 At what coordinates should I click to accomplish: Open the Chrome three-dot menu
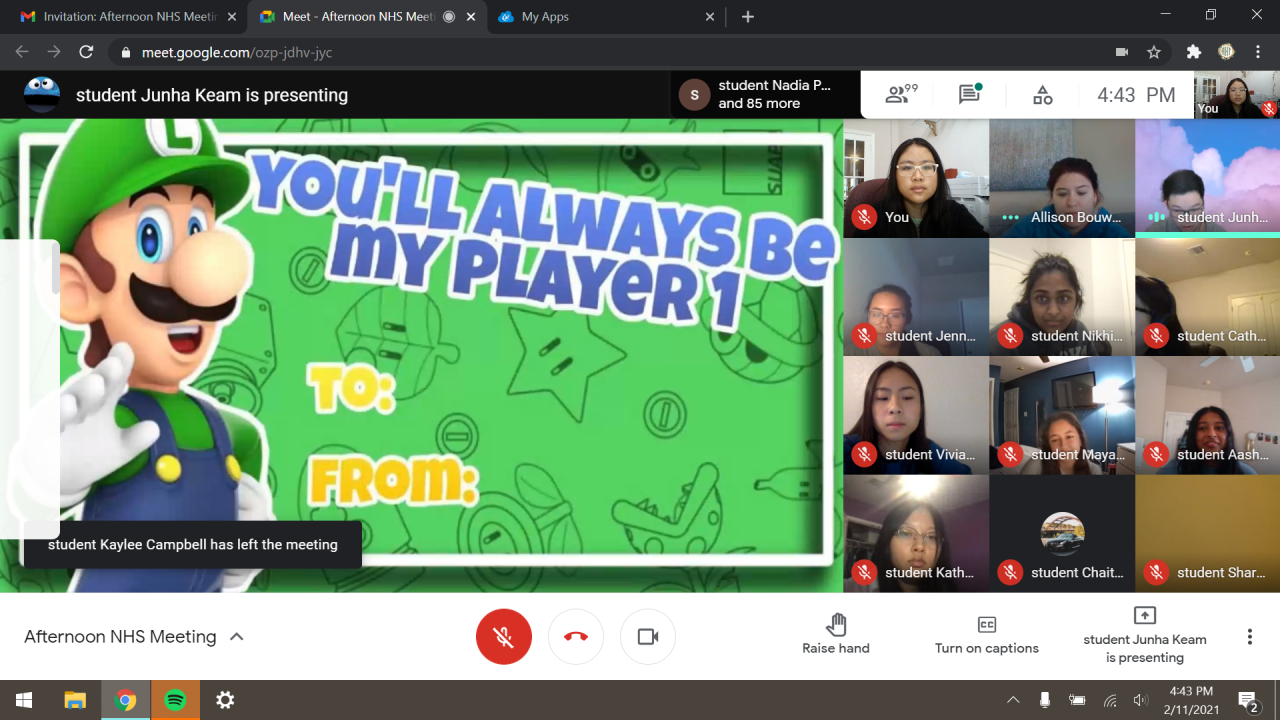[x=1258, y=52]
